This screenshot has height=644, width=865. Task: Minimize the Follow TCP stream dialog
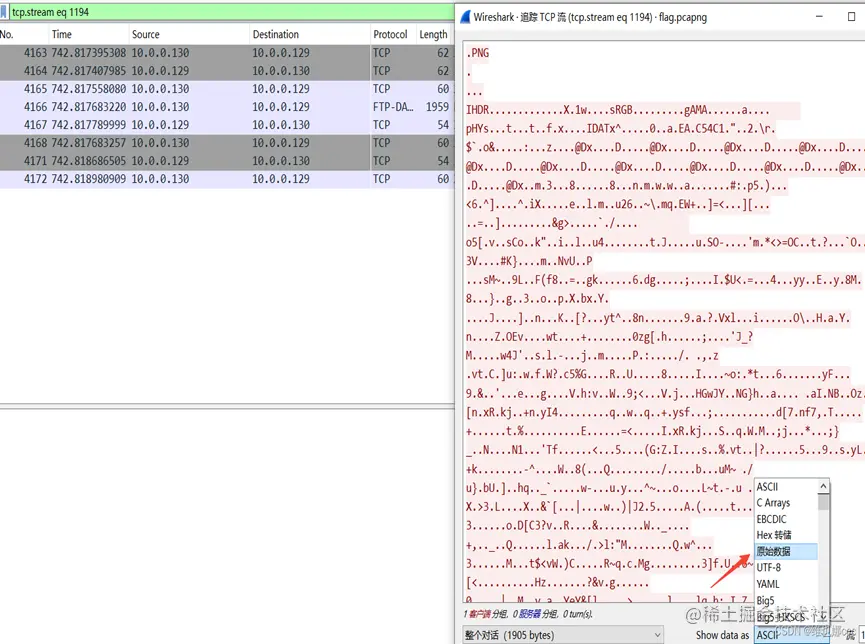[x=819, y=17]
